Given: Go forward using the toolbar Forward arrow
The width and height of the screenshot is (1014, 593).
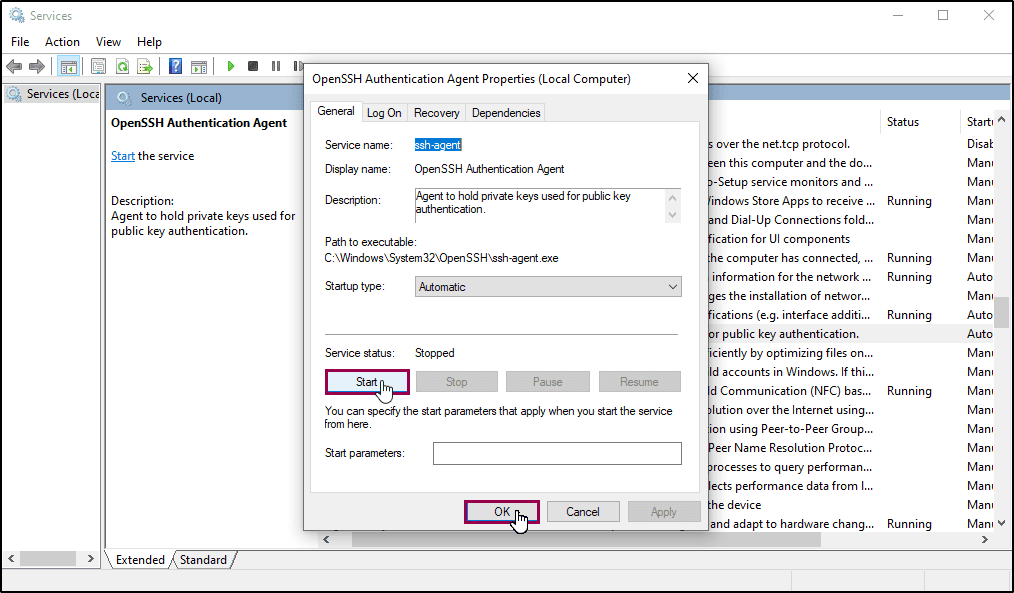Looking at the screenshot, I should point(37,66).
